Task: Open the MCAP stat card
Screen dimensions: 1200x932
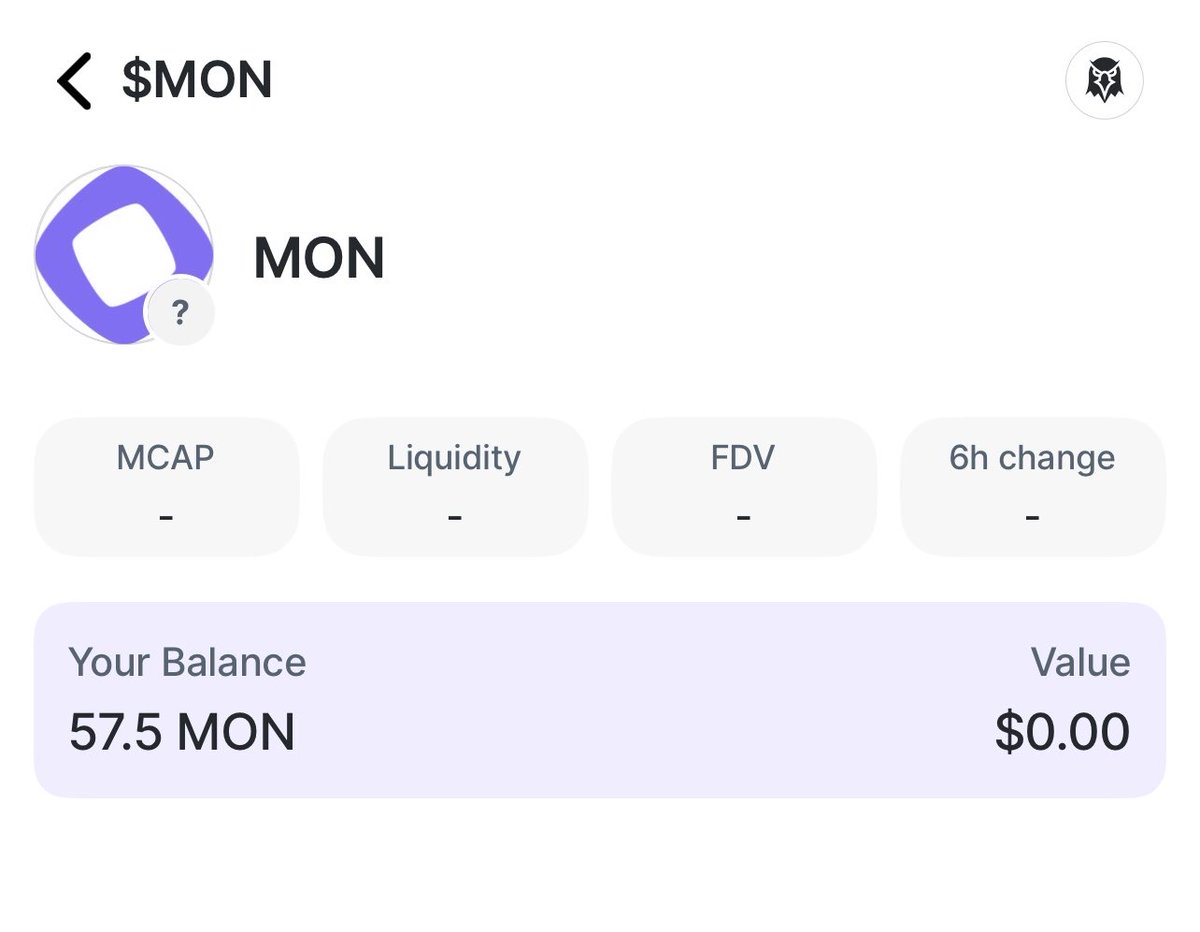Action: pos(166,486)
